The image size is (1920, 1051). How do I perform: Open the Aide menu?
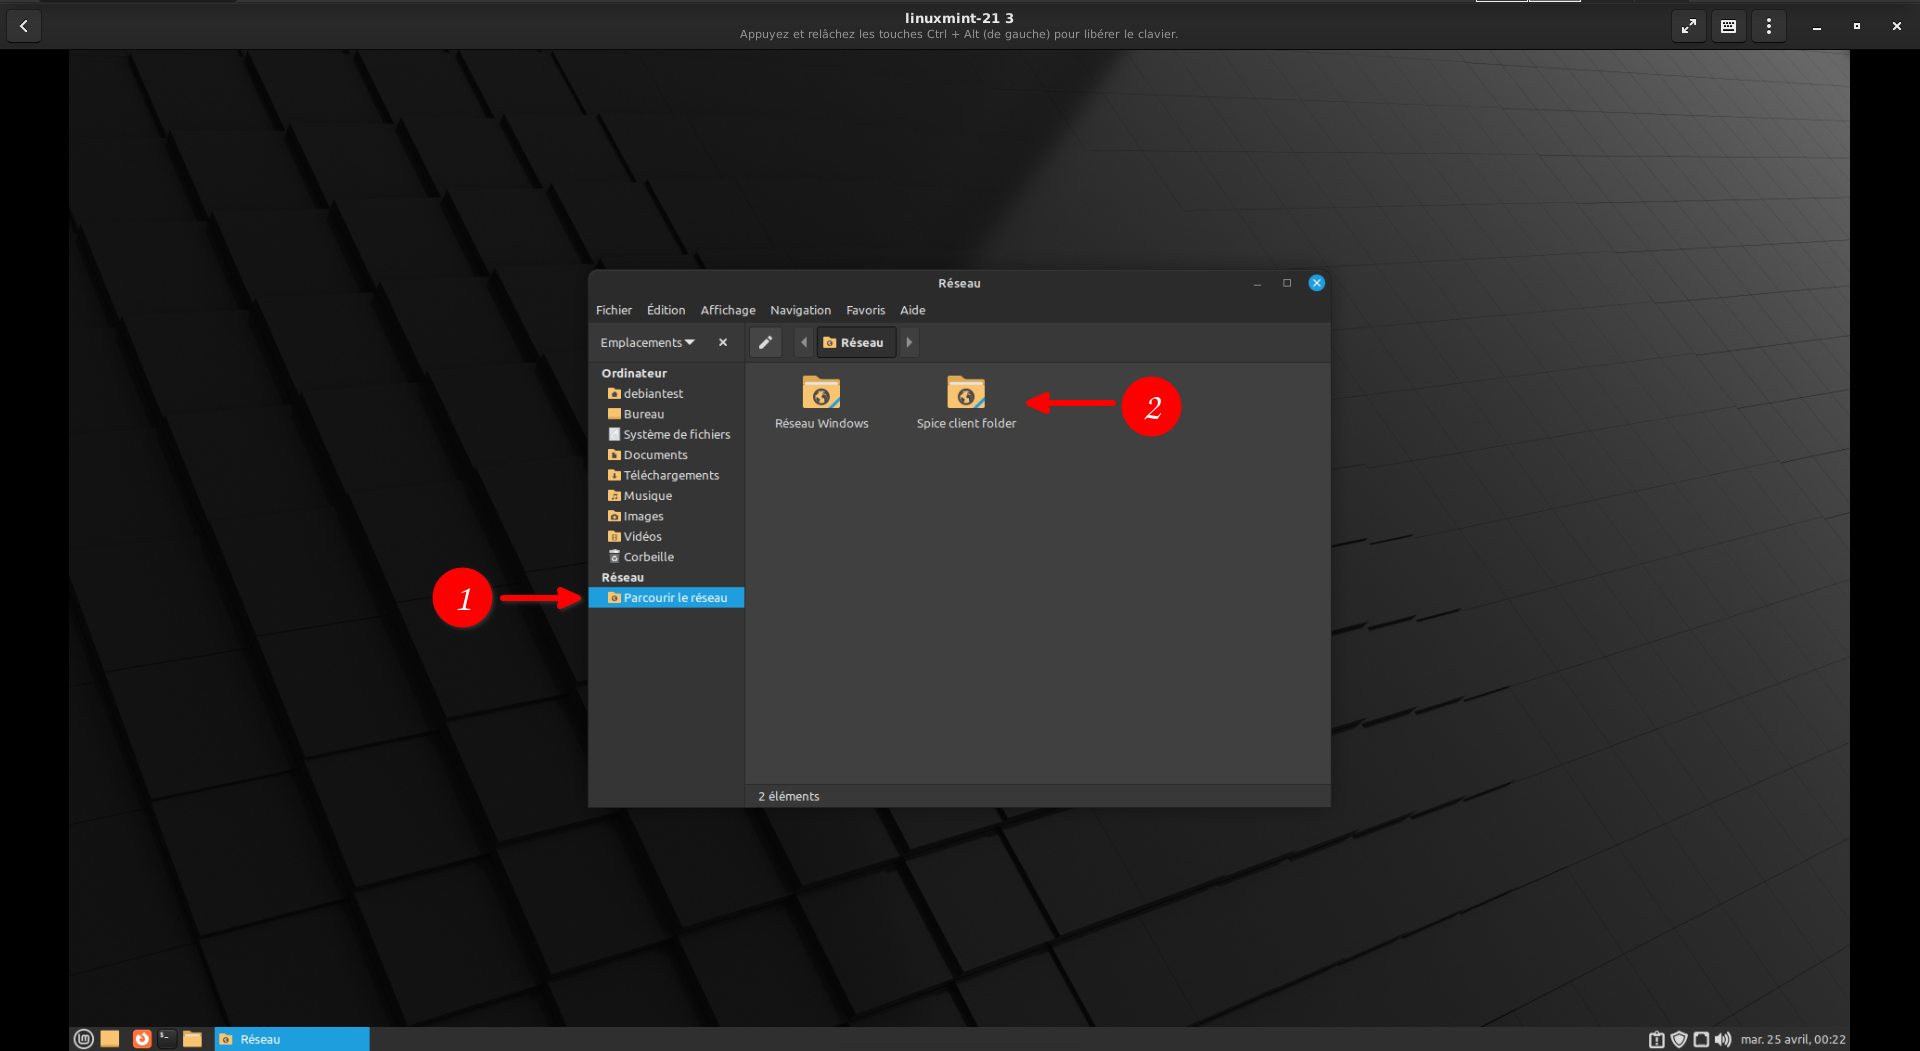(912, 310)
